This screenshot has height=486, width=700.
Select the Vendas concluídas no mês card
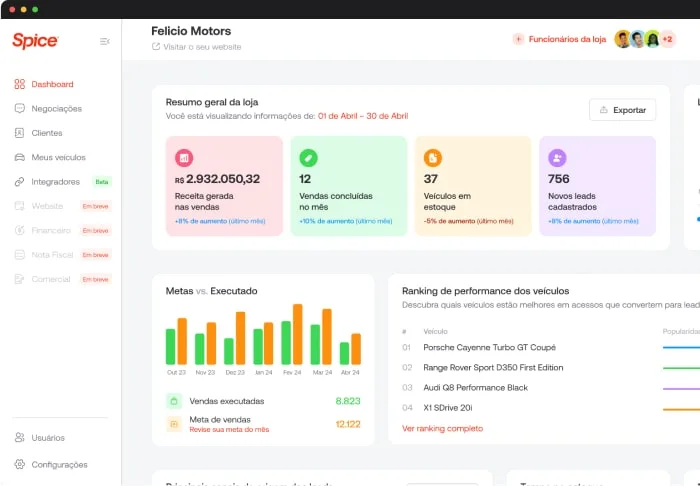(349, 186)
